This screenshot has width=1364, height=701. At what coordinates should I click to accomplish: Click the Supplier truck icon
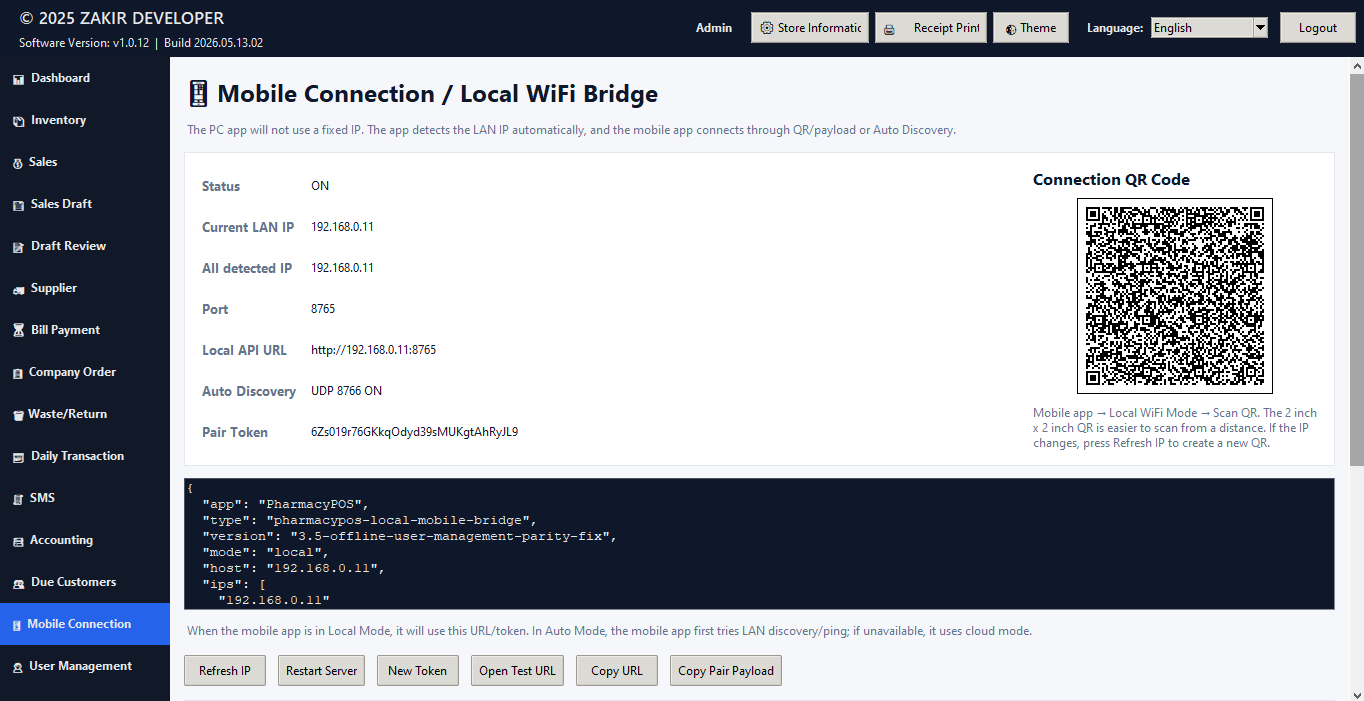point(18,289)
